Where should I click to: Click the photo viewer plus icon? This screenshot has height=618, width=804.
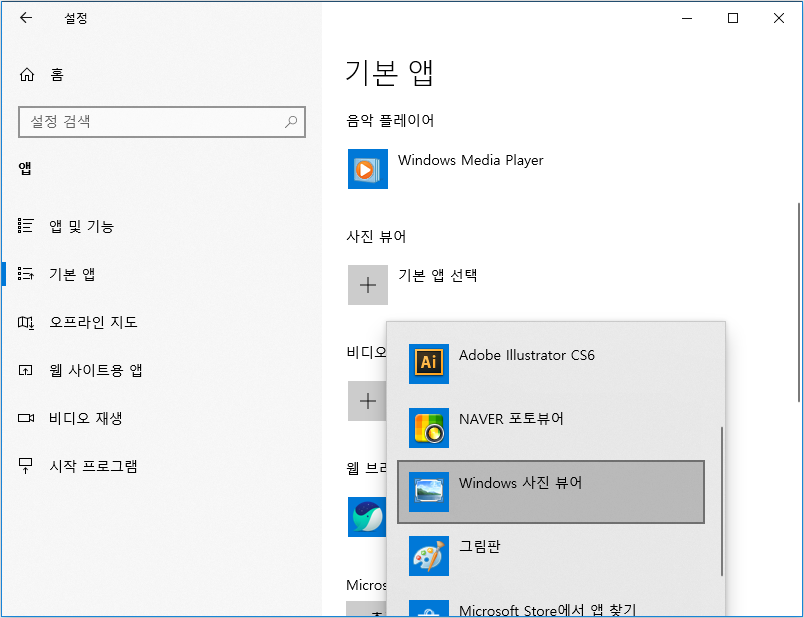pyautogui.click(x=368, y=285)
